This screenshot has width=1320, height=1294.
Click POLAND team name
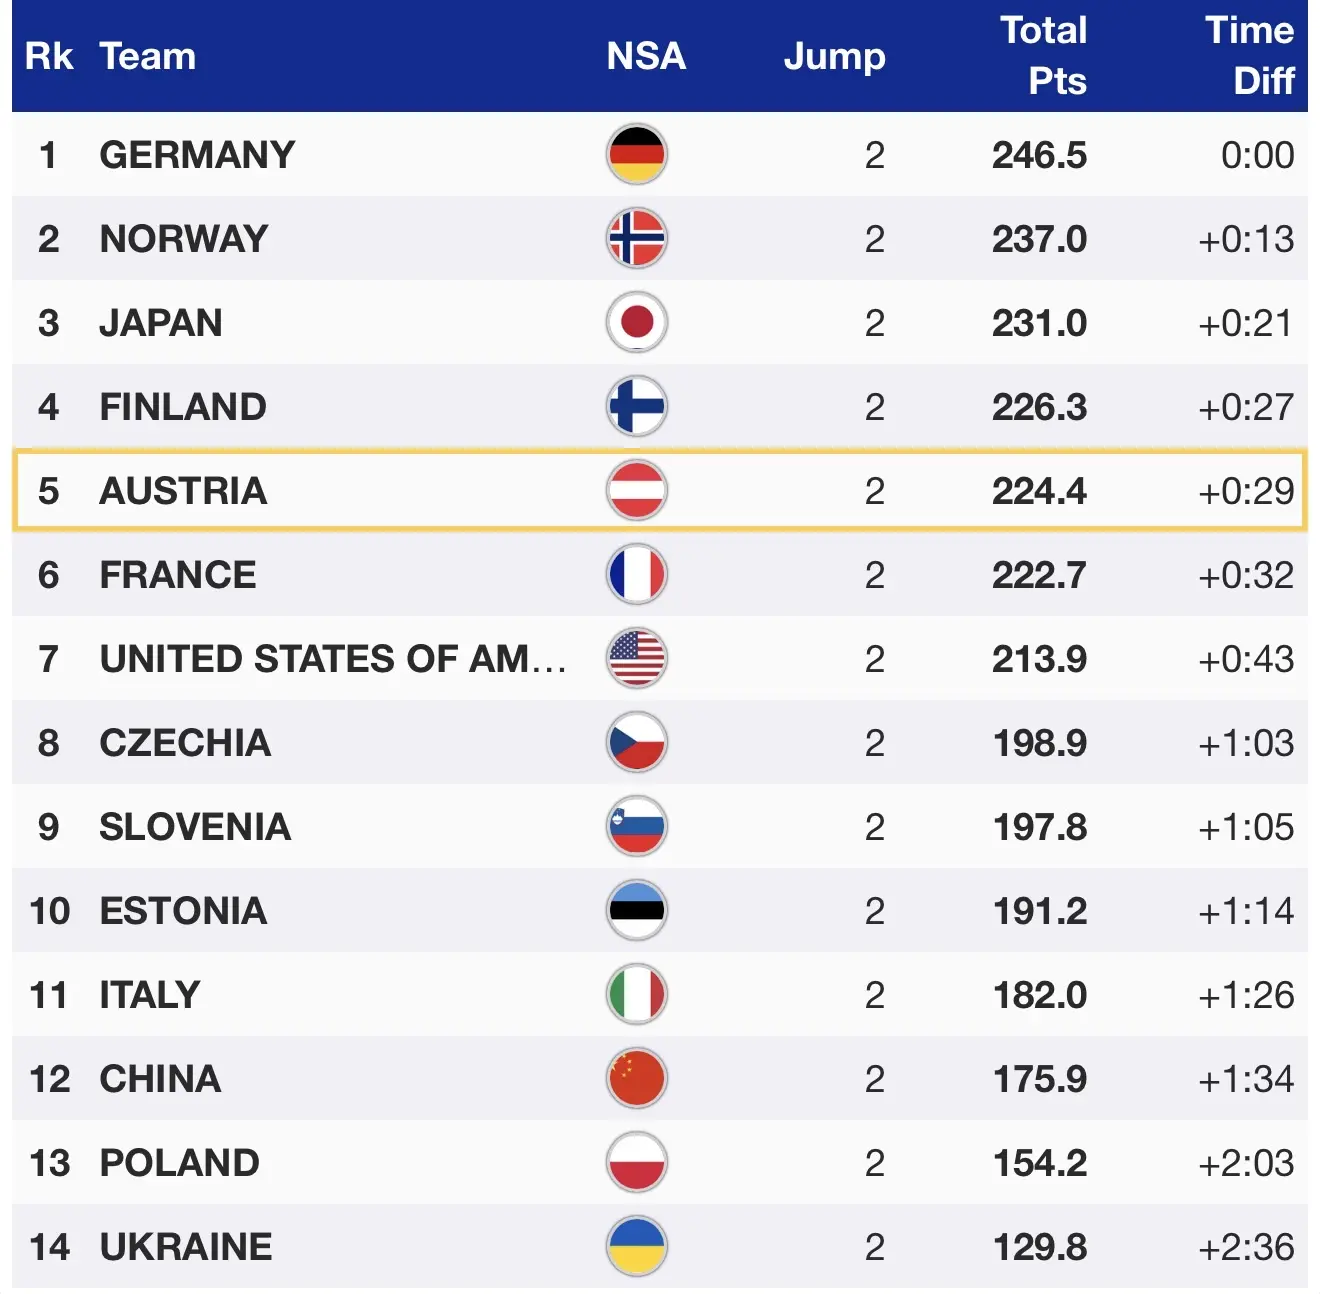coord(180,1163)
